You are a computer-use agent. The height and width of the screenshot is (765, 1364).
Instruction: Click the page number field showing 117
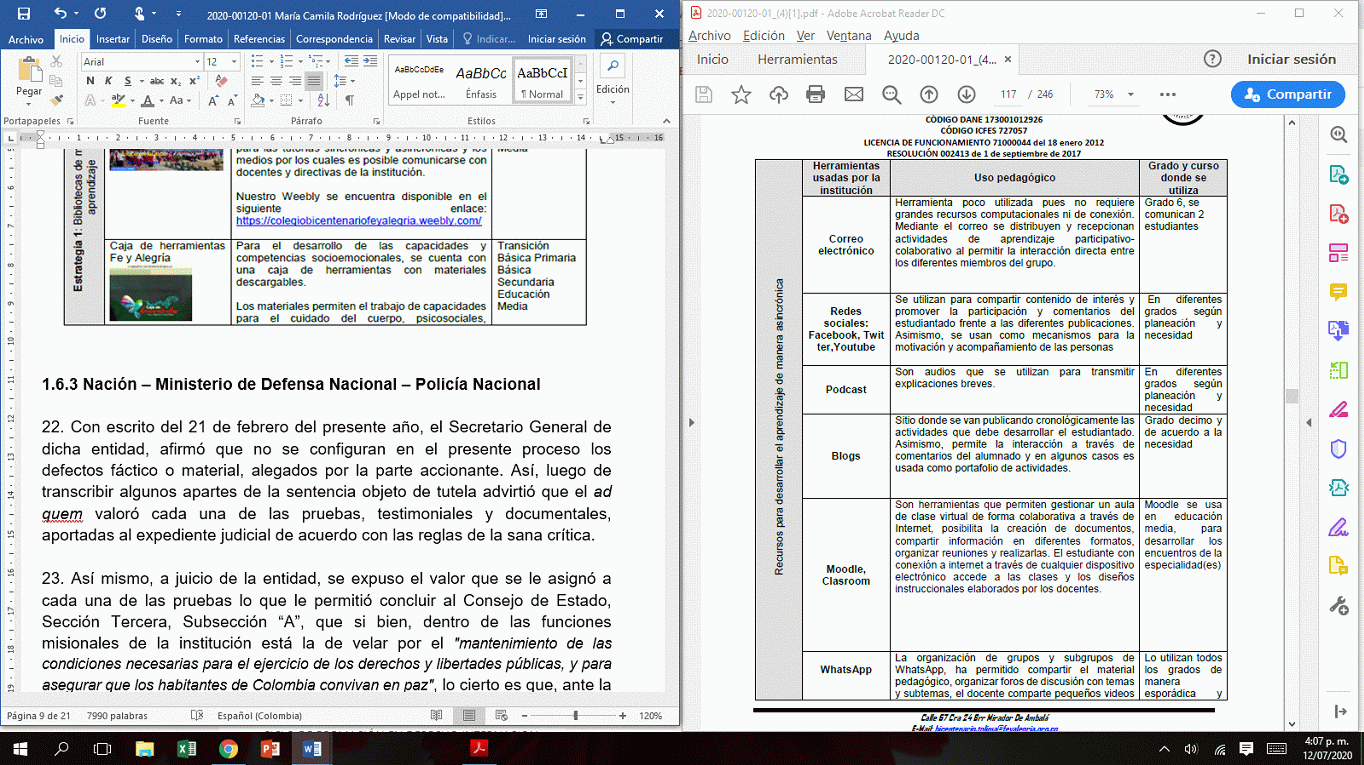tap(1007, 94)
